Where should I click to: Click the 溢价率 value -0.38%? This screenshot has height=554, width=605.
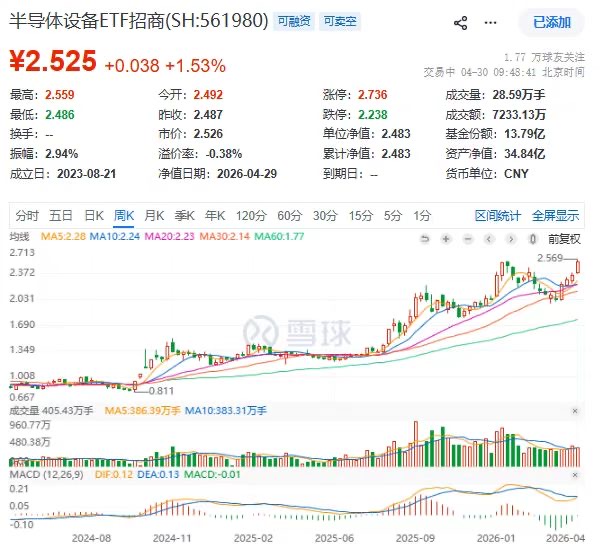pos(223,154)
